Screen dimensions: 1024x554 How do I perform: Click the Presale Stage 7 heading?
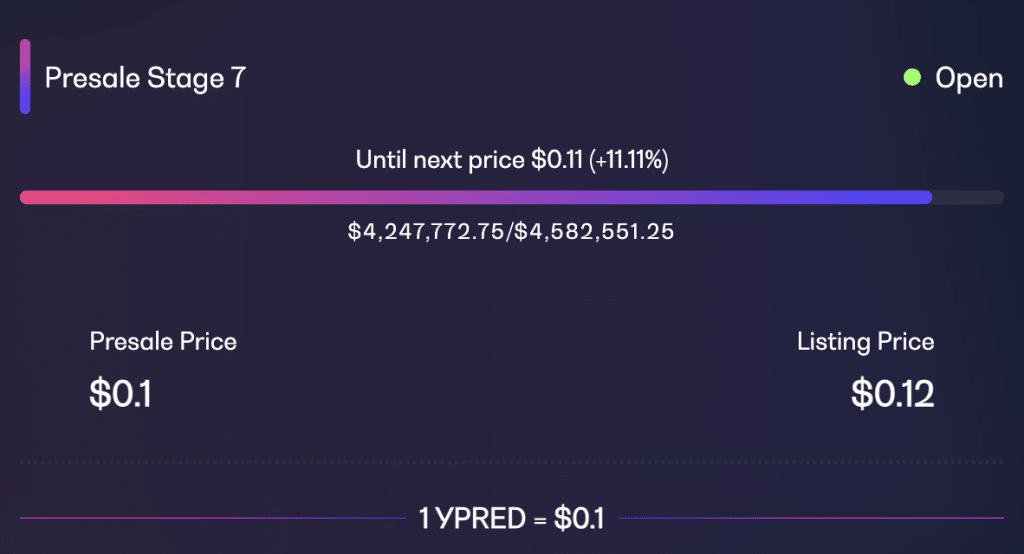(x=145, y=78)
